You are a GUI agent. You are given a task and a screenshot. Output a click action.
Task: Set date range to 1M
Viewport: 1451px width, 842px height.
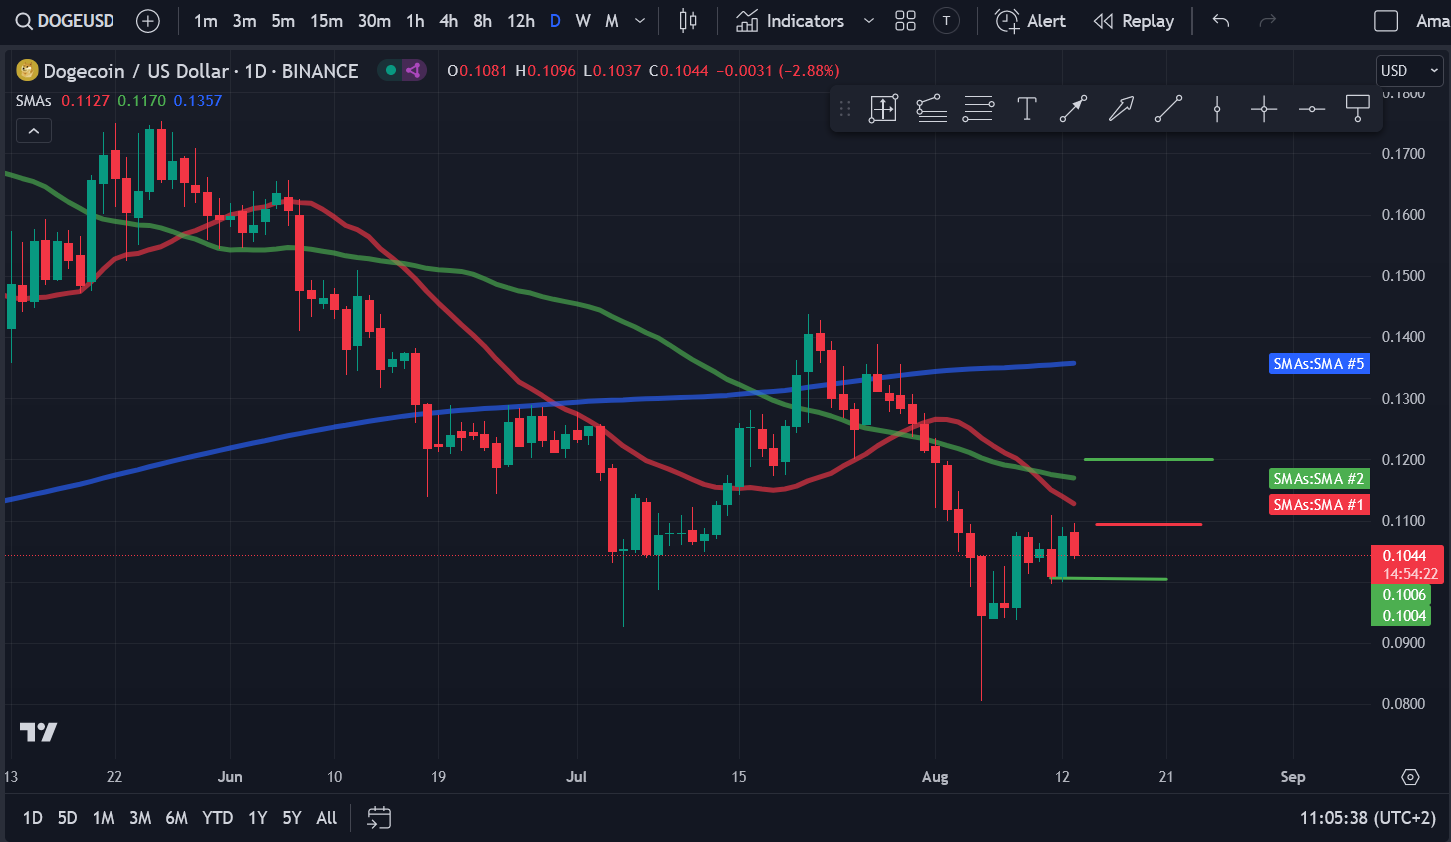pyautogui.click(x=103, y=818)
